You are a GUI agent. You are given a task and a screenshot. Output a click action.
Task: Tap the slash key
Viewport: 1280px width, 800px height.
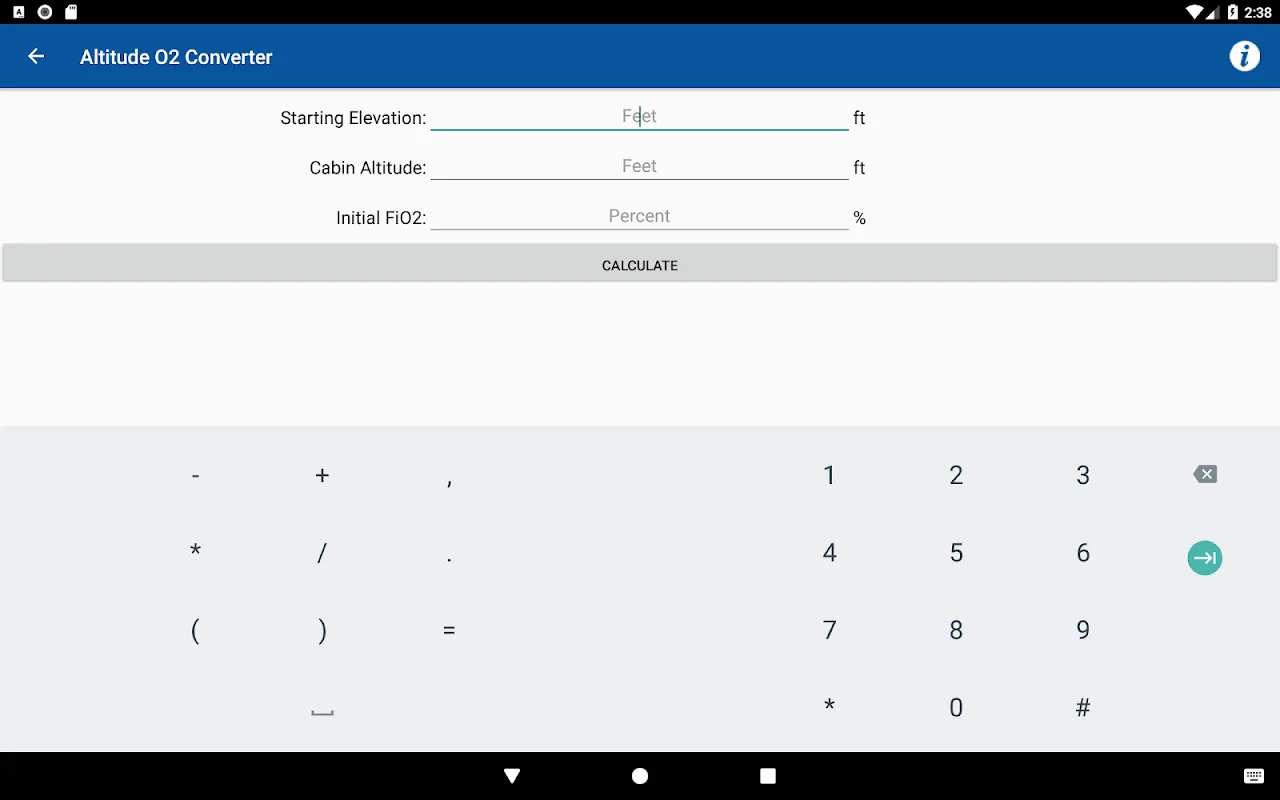322,553
